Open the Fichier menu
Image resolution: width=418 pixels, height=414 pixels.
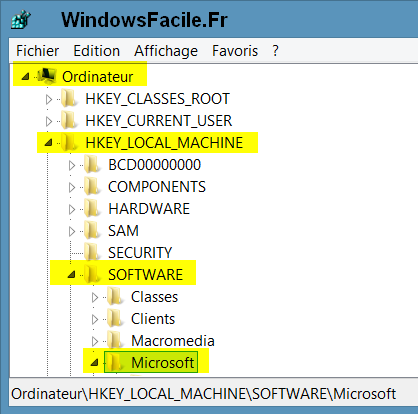(38, 51)
